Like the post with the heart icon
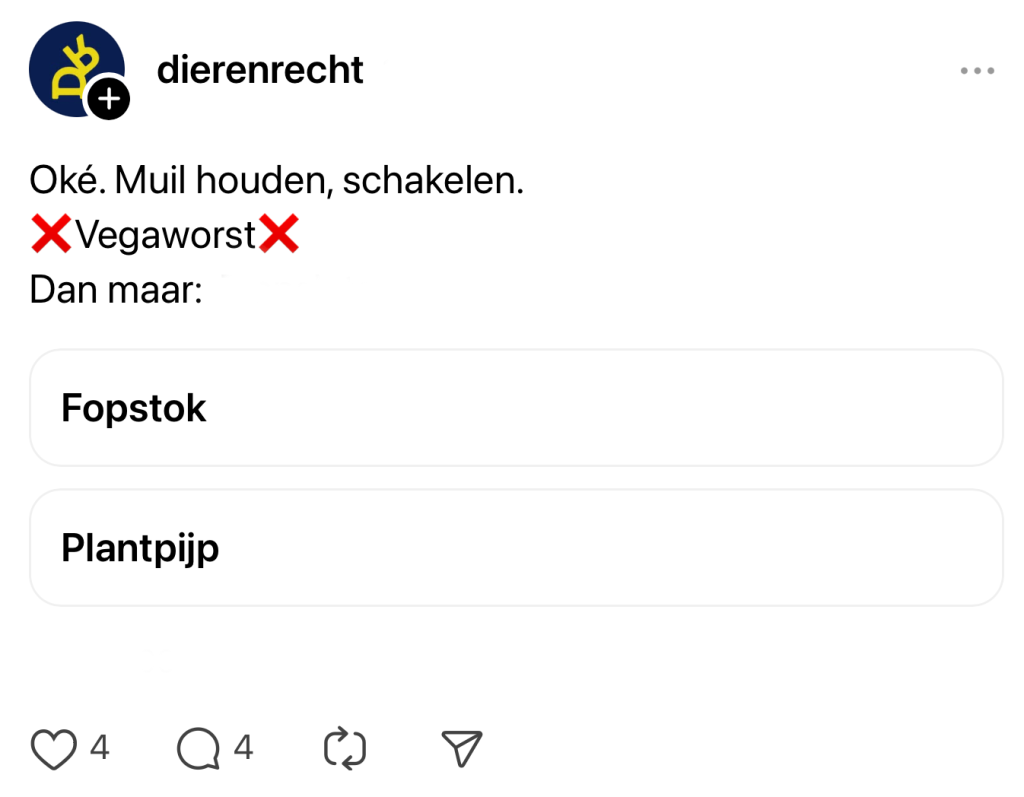Viewport: 1024px width, 797px height. [54, 749]
